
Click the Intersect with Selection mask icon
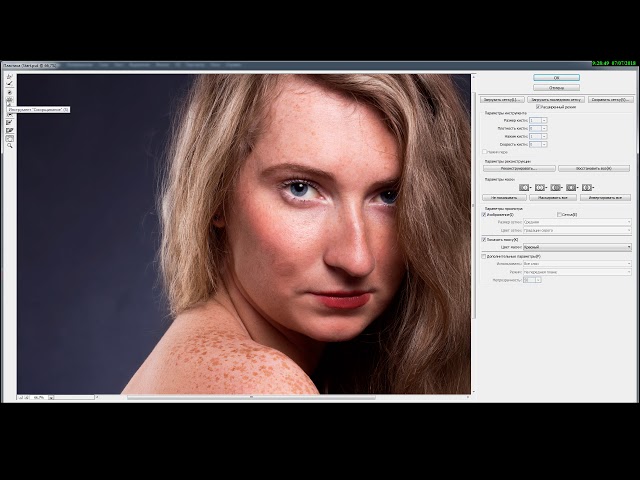(x=571, y=187)
